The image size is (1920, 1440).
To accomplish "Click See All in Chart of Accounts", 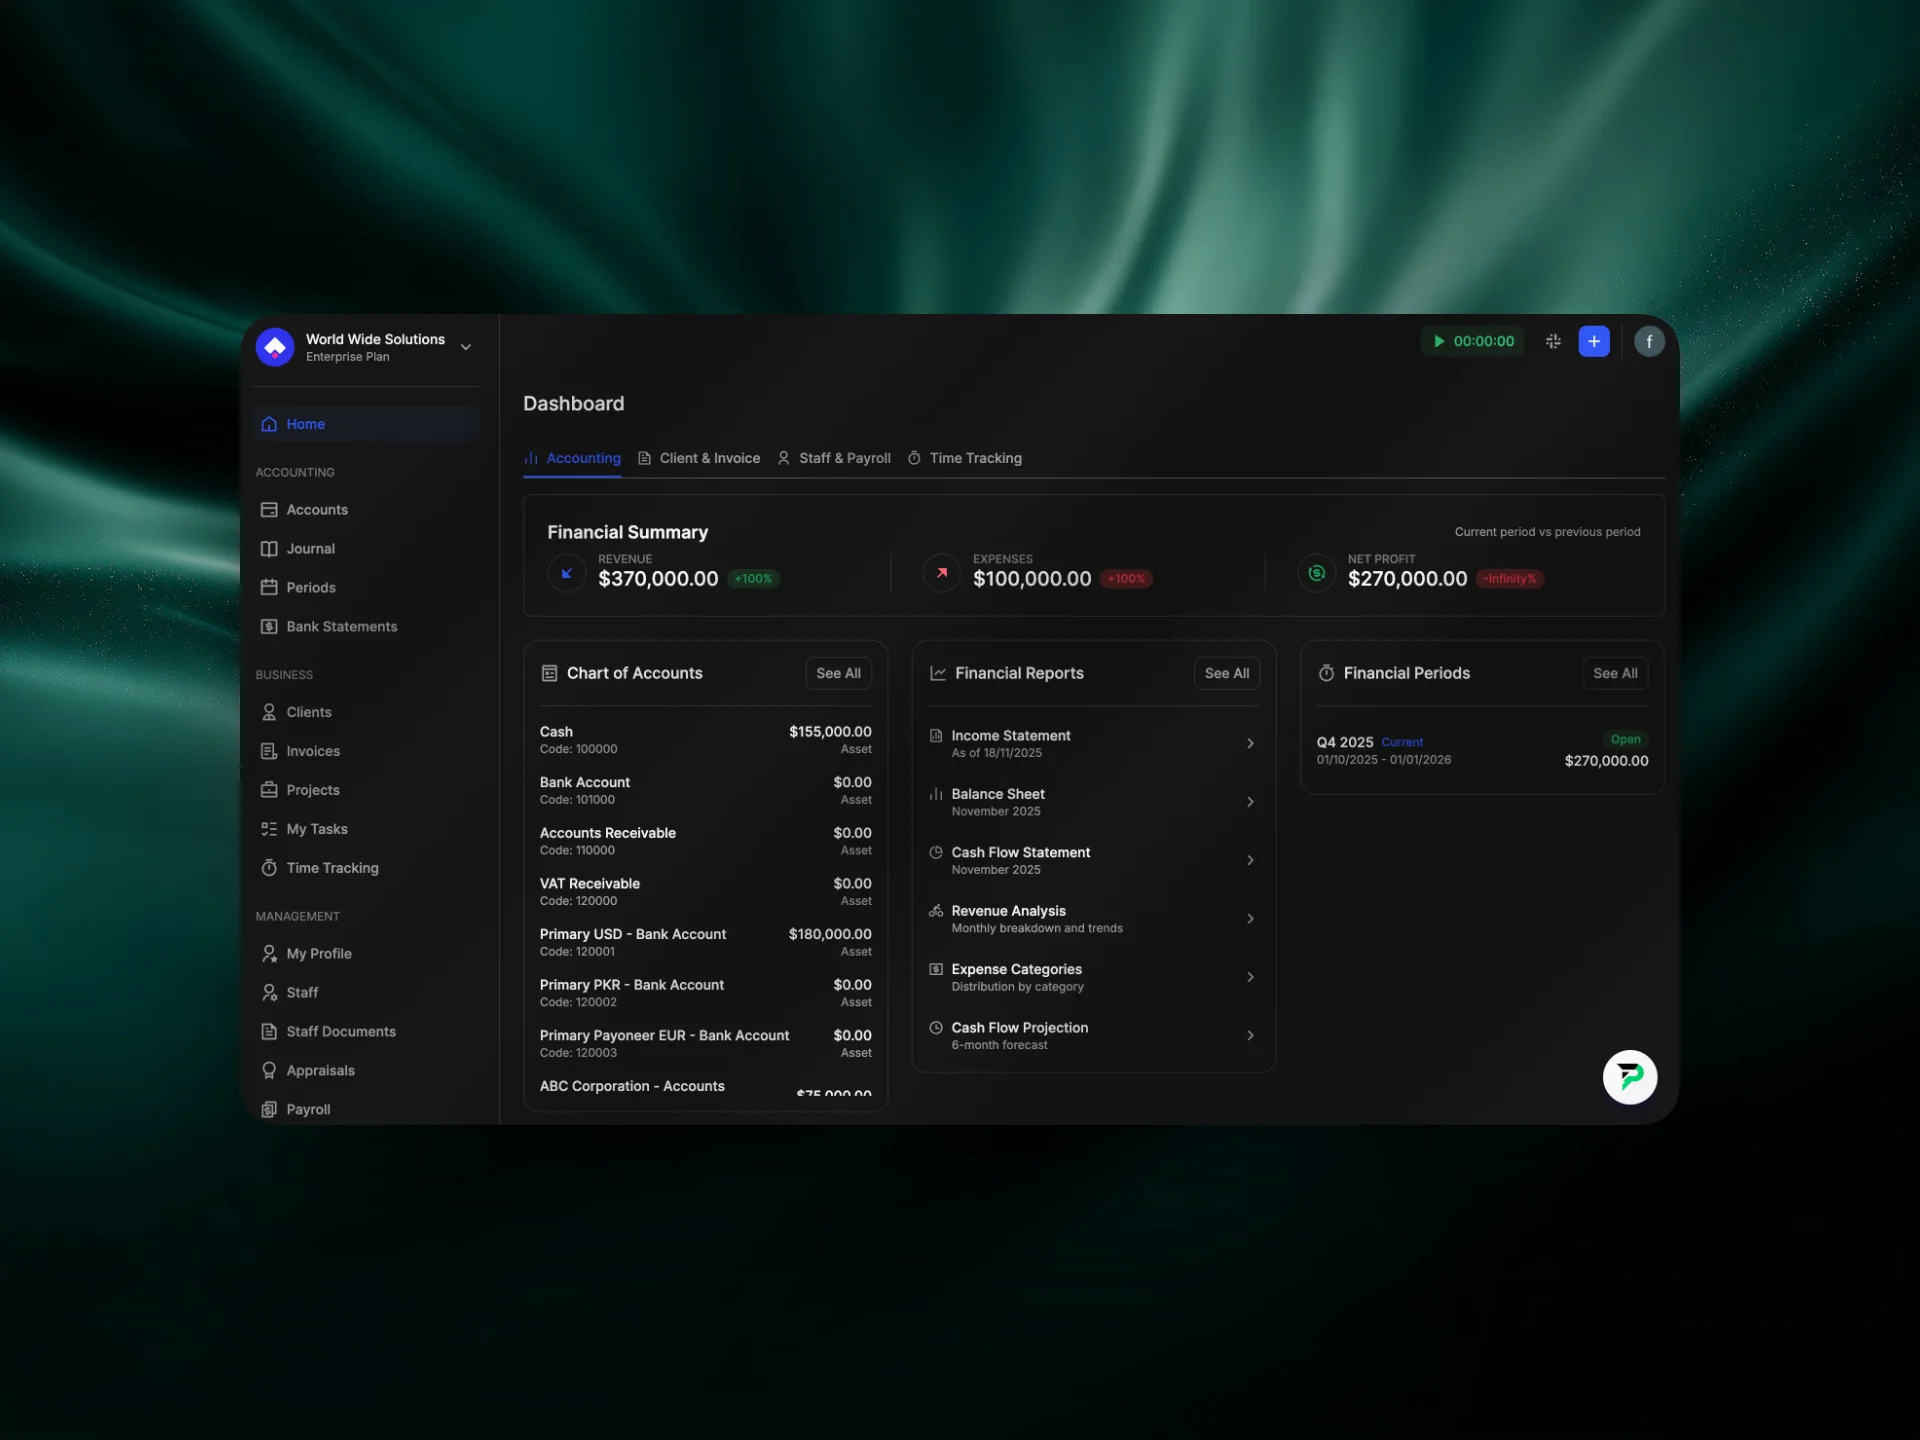I will point(838,673).
